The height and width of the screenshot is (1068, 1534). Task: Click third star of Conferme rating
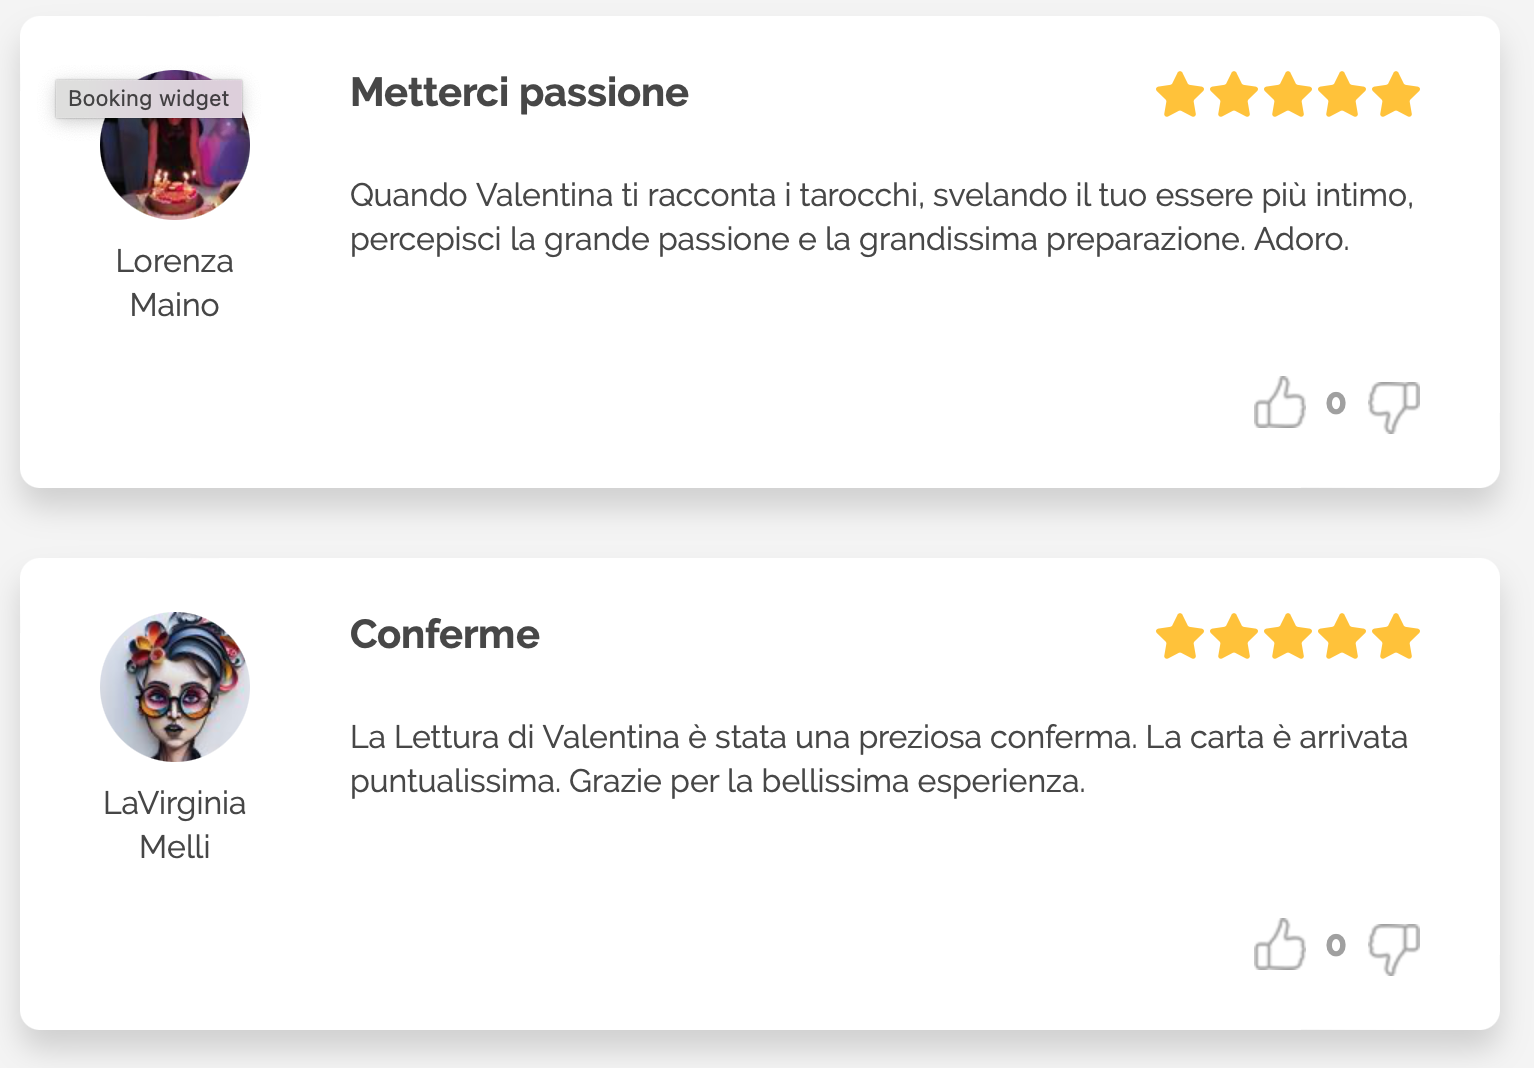click(x=1288, y=637)
